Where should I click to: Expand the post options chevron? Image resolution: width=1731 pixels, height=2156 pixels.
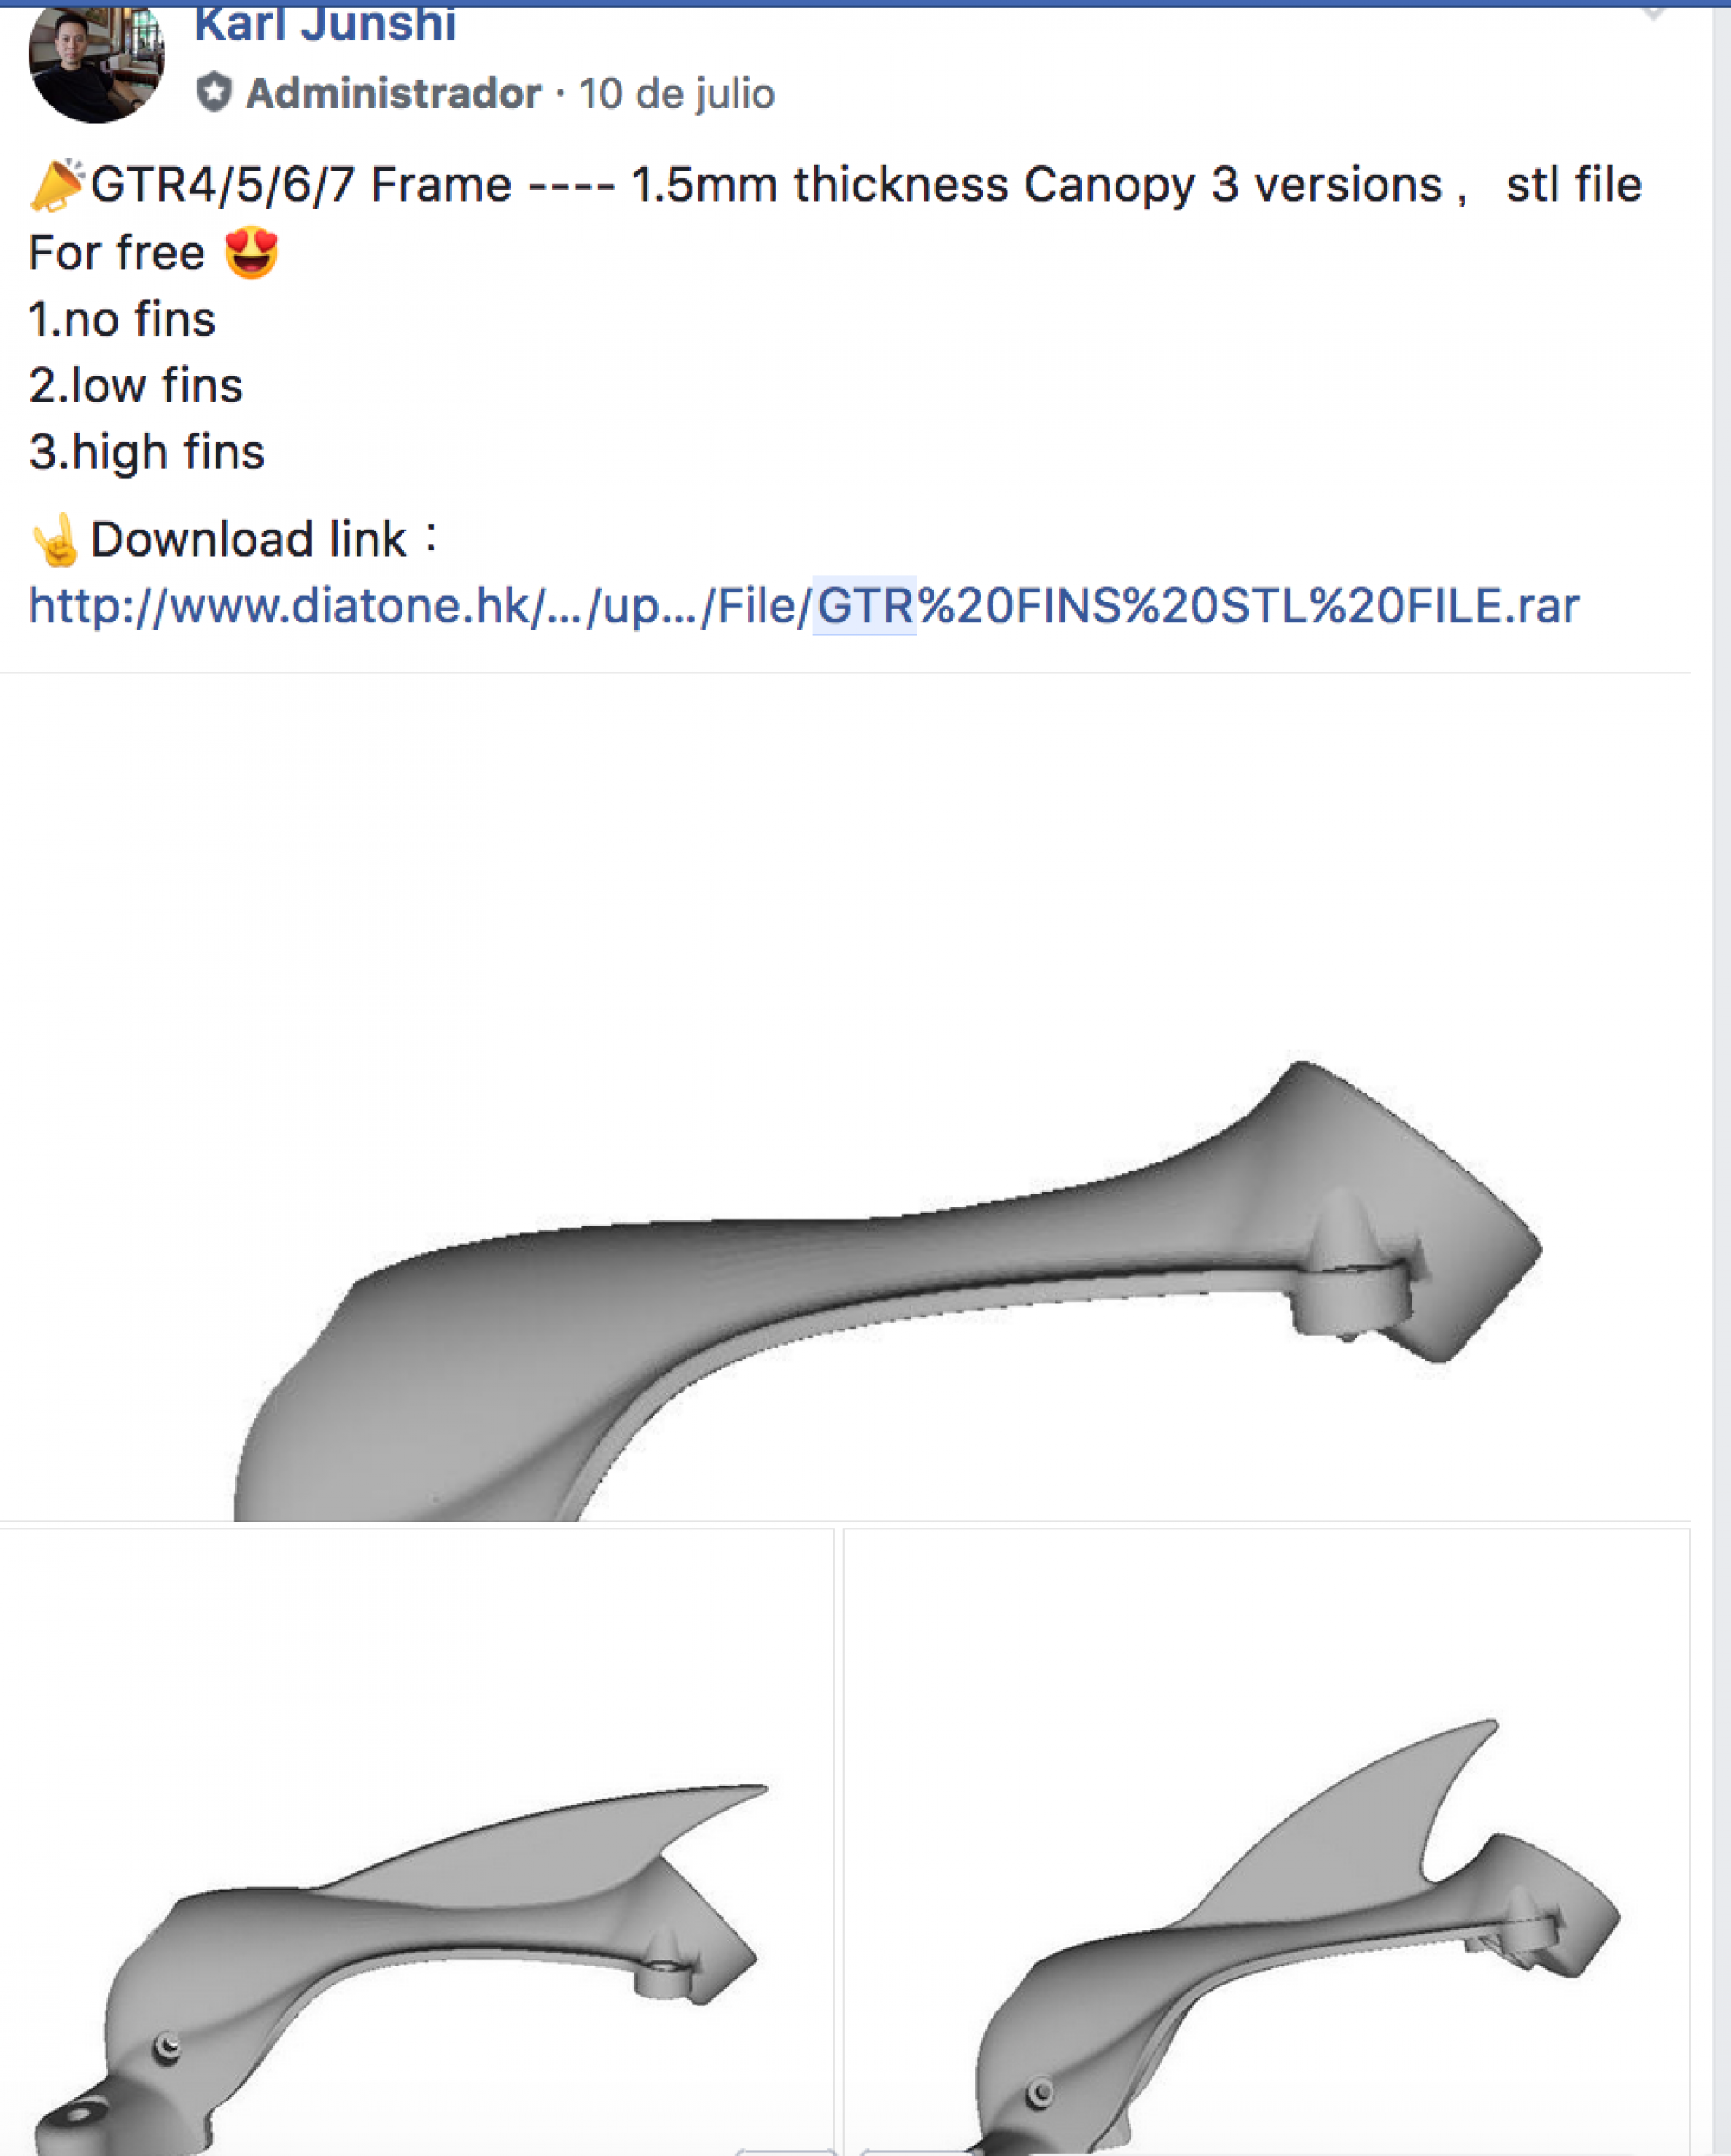[1653, 13]
